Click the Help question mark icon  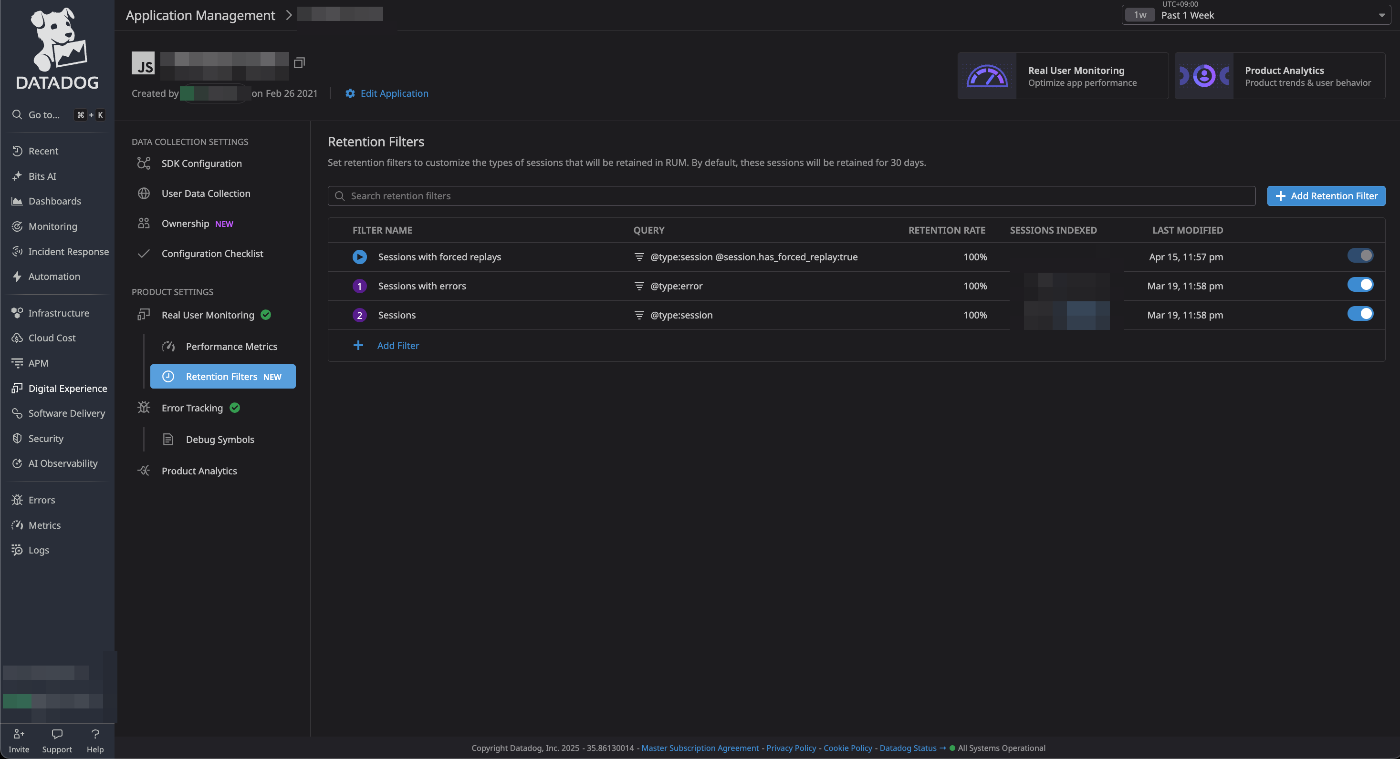[95, 734]
